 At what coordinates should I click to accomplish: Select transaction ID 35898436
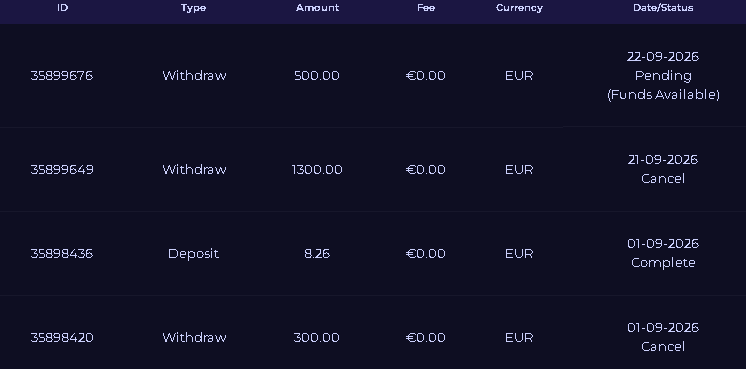pyautogui.click(x=62, y=254)
